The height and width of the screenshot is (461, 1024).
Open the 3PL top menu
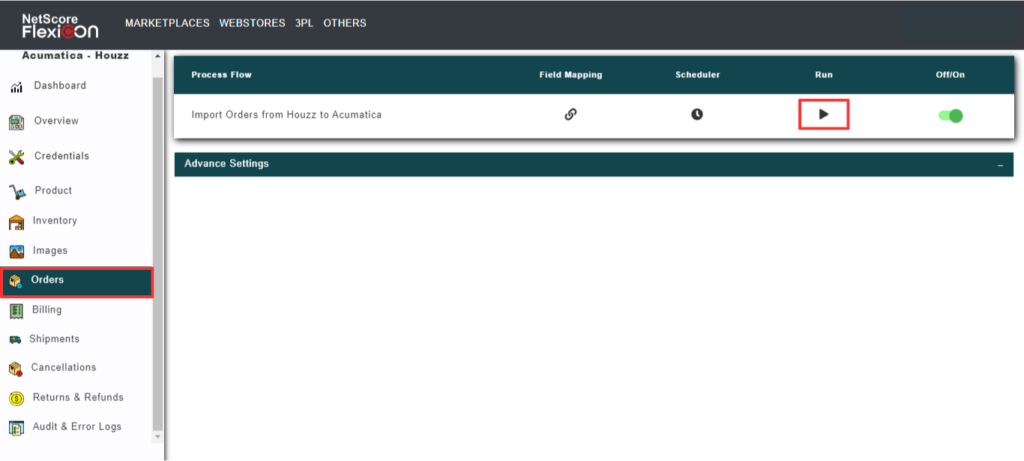pyautogui.click(x=304, y=23)
